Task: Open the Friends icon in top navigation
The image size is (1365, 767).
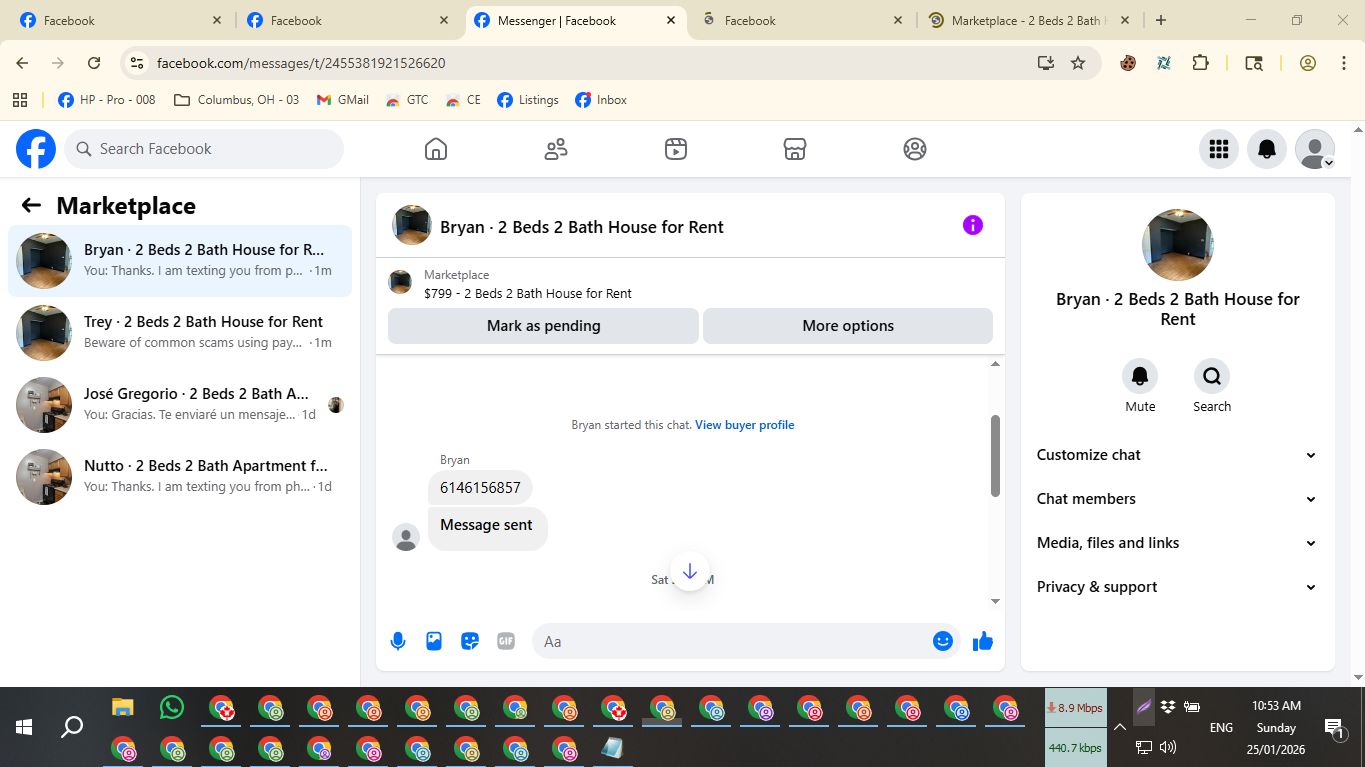Action: 556,149
